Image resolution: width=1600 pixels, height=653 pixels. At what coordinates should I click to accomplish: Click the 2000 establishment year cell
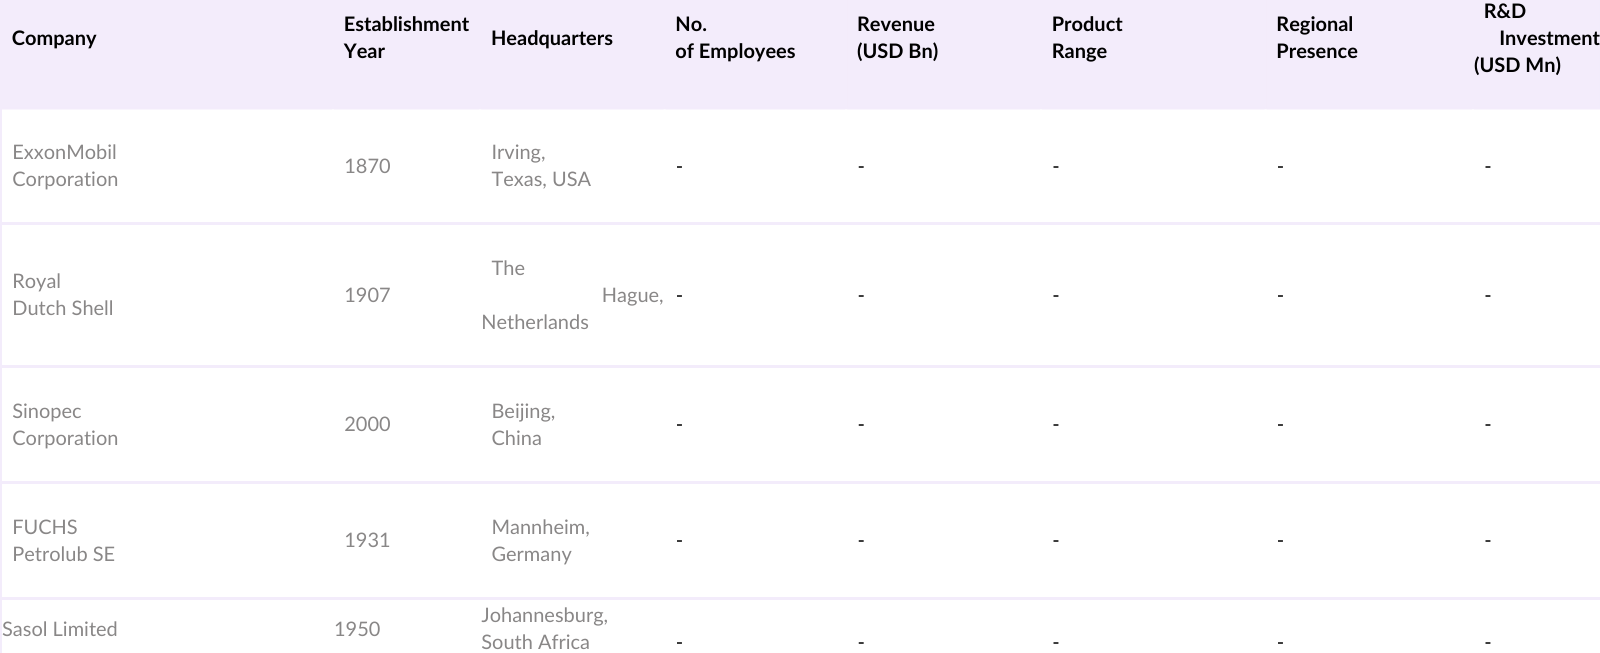[x=367, y=424]
